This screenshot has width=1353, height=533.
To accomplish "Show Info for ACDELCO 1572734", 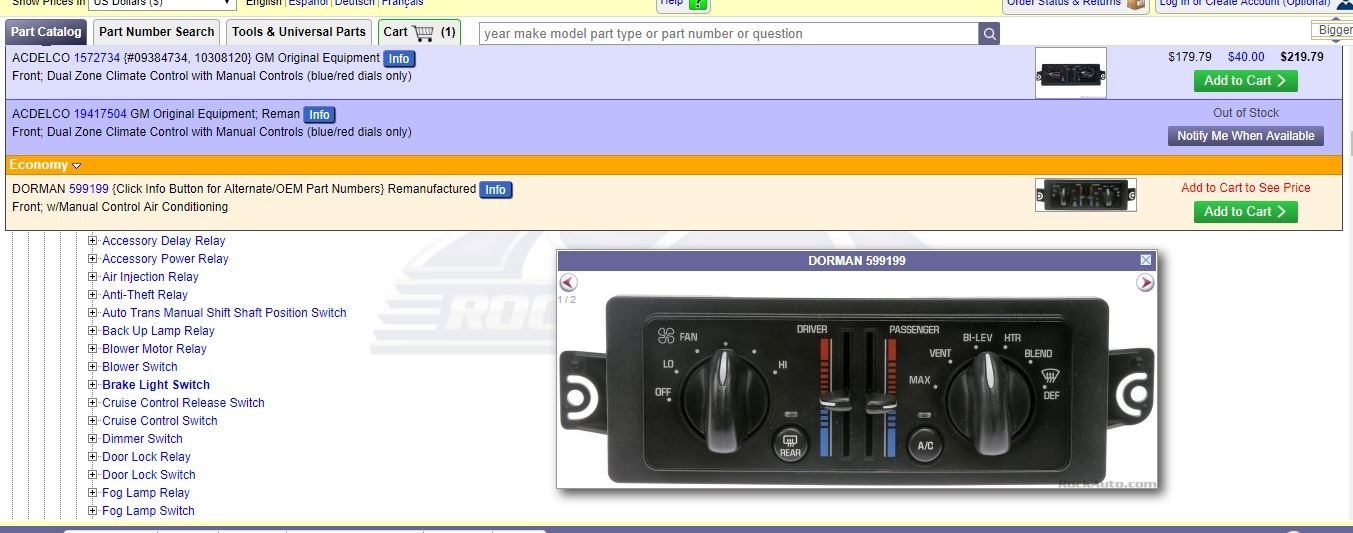I will pyautogui.click(x=398, y=59).
